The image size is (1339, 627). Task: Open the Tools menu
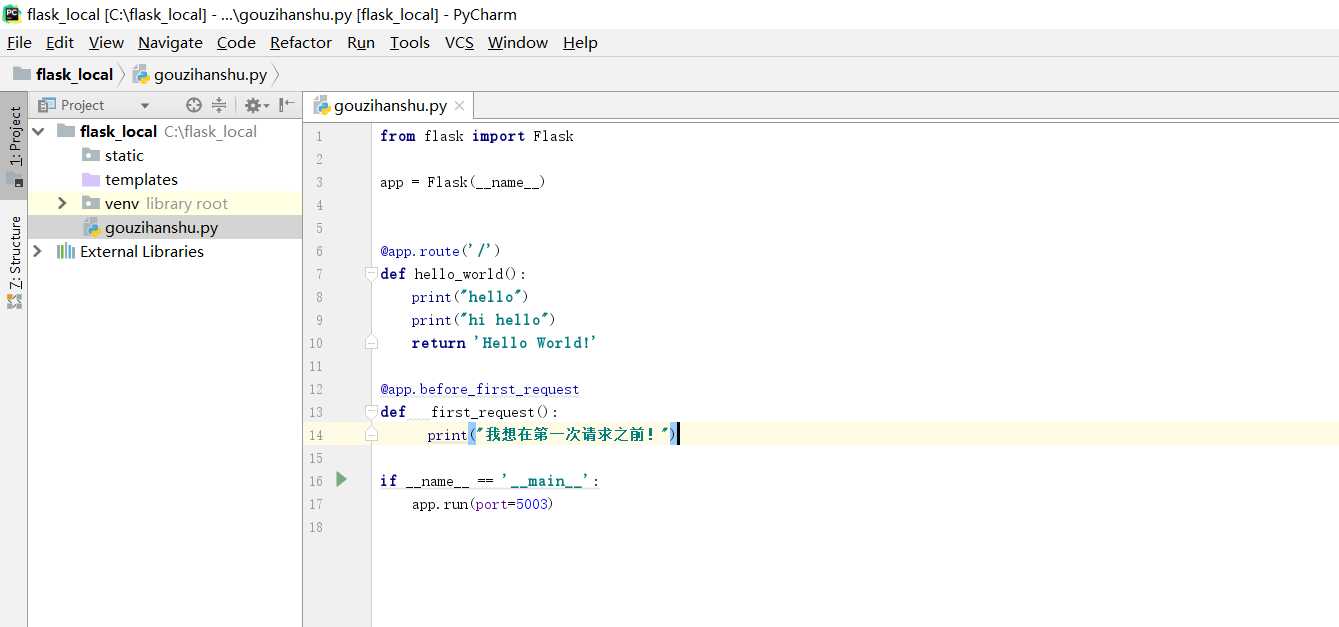click(x=410, y=42)
